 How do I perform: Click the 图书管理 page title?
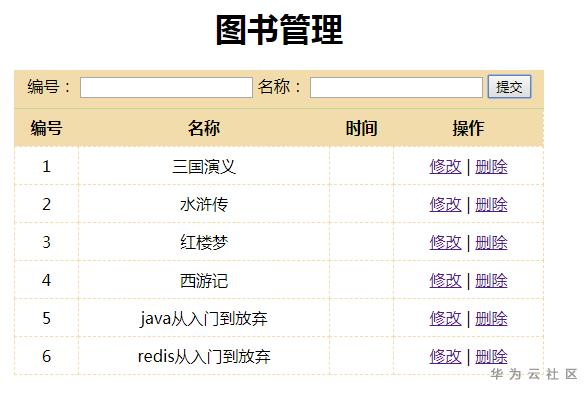tap(279, 30)
